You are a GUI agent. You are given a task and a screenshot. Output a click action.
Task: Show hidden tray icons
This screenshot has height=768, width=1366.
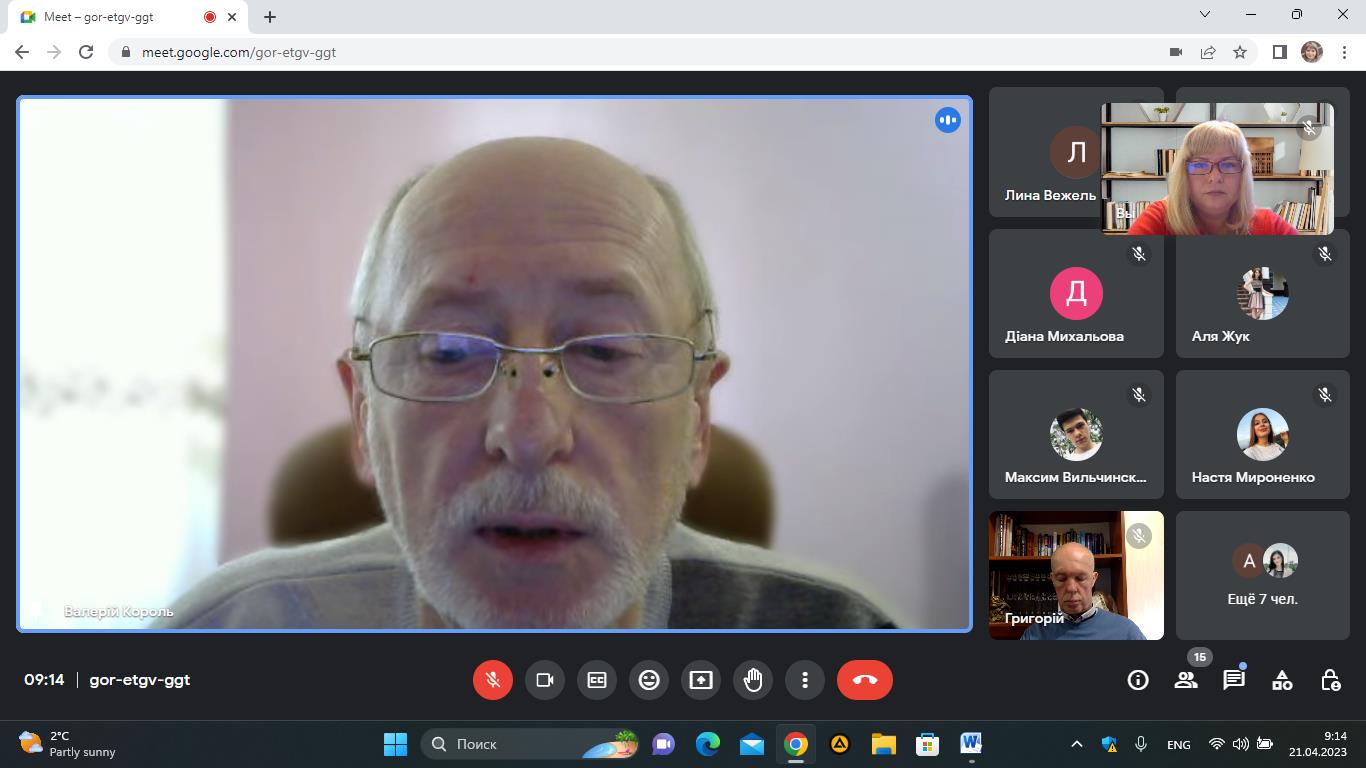[x=1076, y=744]
